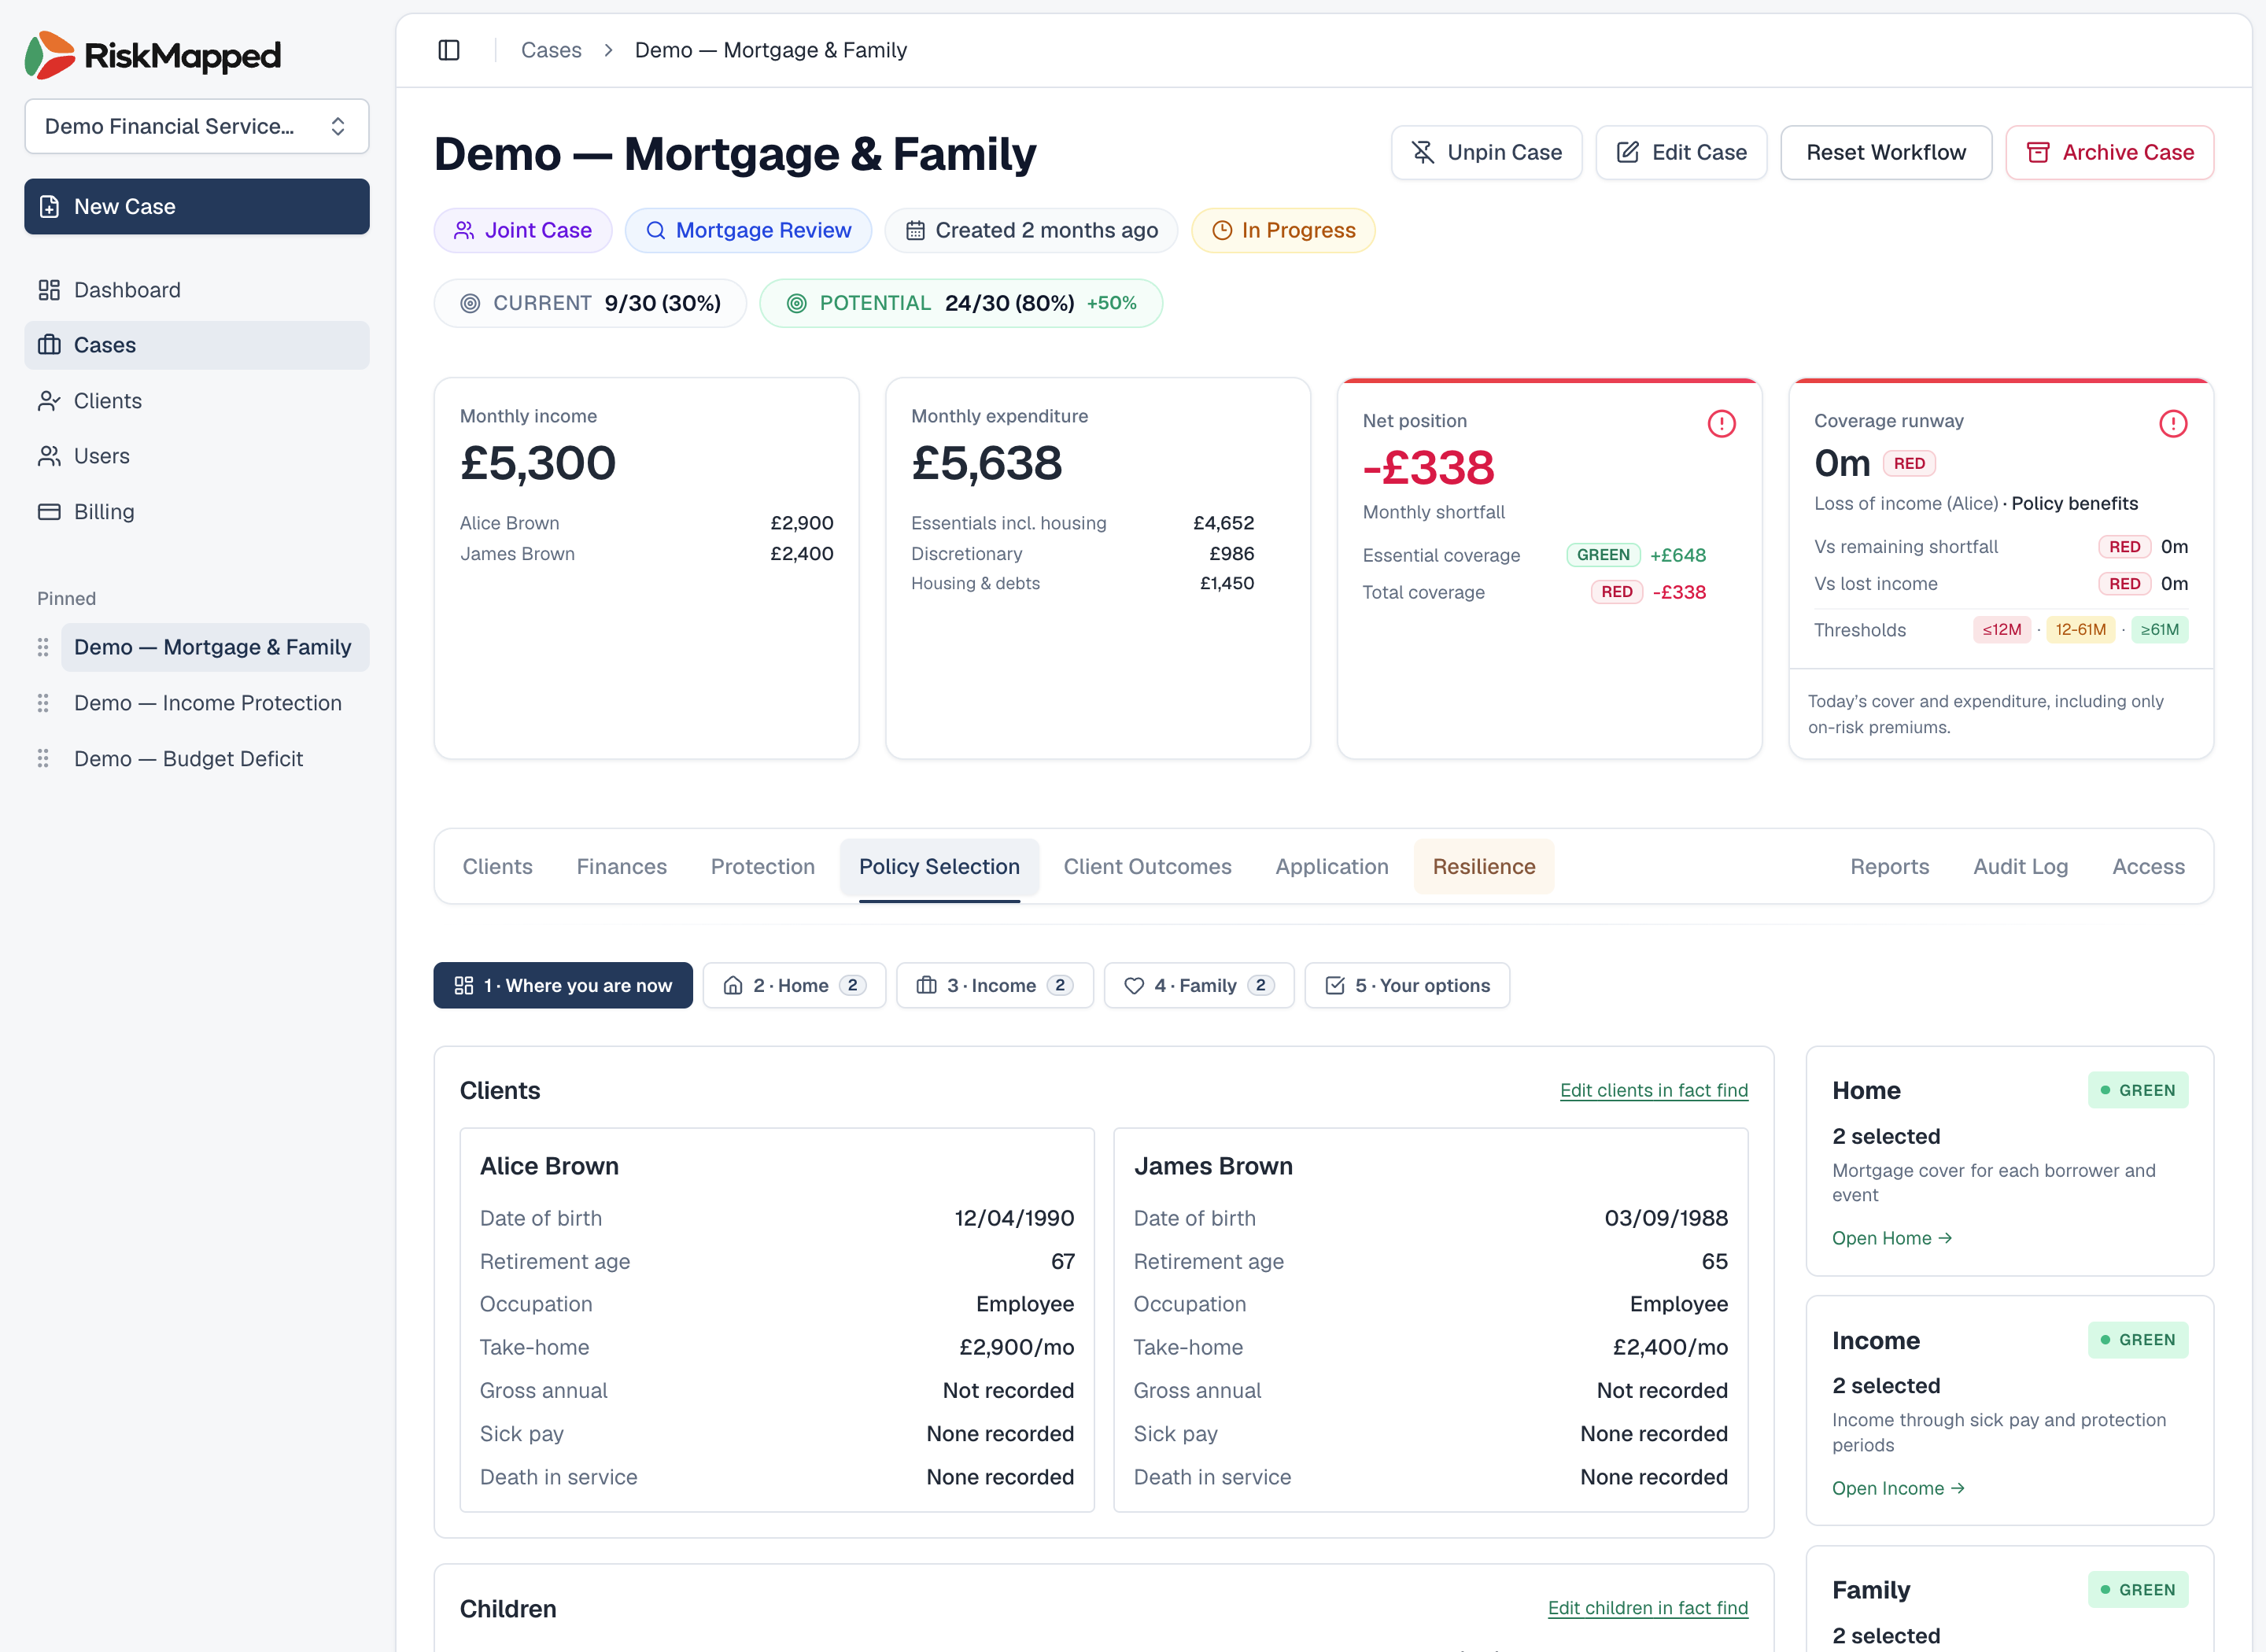Select step 5 · Your options
2266x1652 pixels.
(x=1407, y=986)
